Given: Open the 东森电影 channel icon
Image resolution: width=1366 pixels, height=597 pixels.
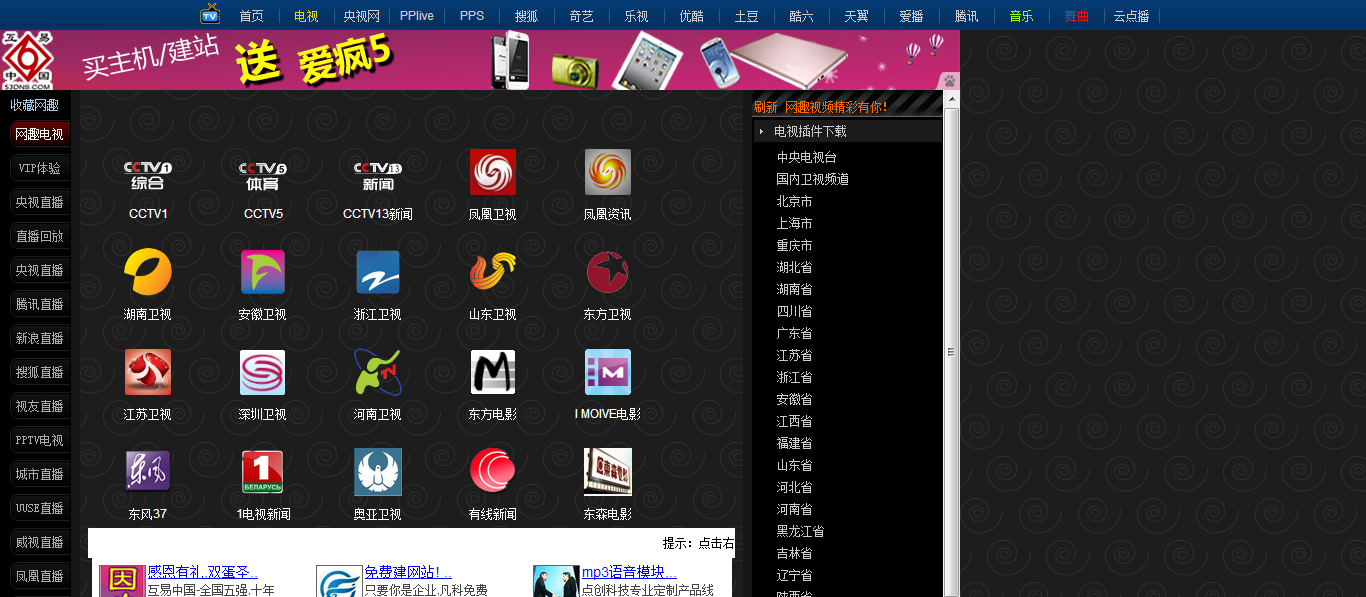Looking at the screenshot, I should click(608, 472).
